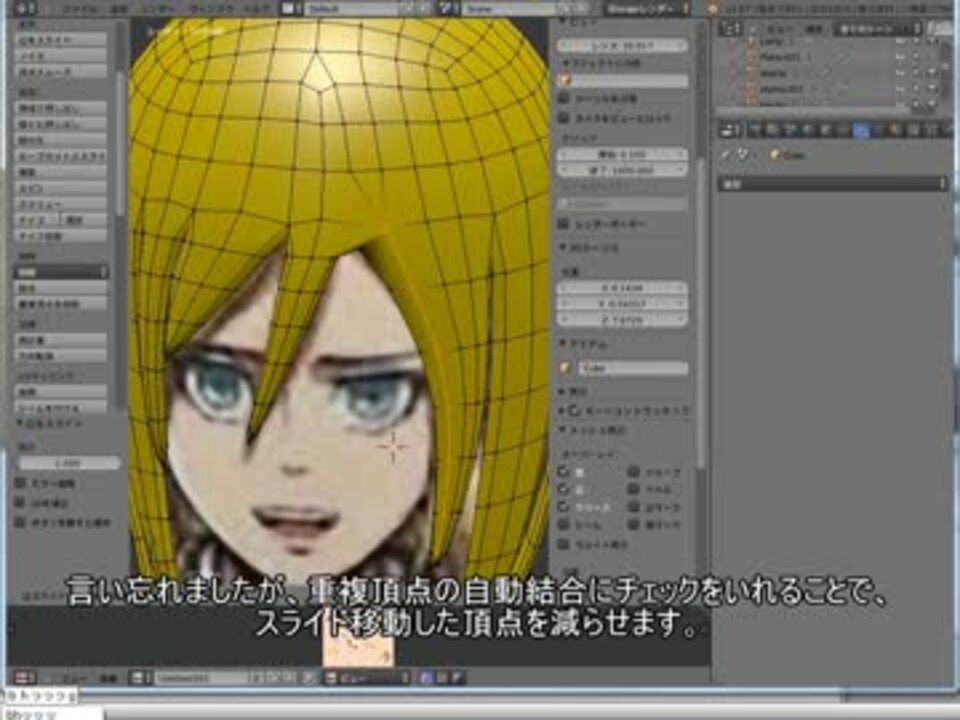This screenshot has height=720, width=960.
Task: Toggle visibility eye for Plane.001 in outliner
Action: click(x=899, y=57)
